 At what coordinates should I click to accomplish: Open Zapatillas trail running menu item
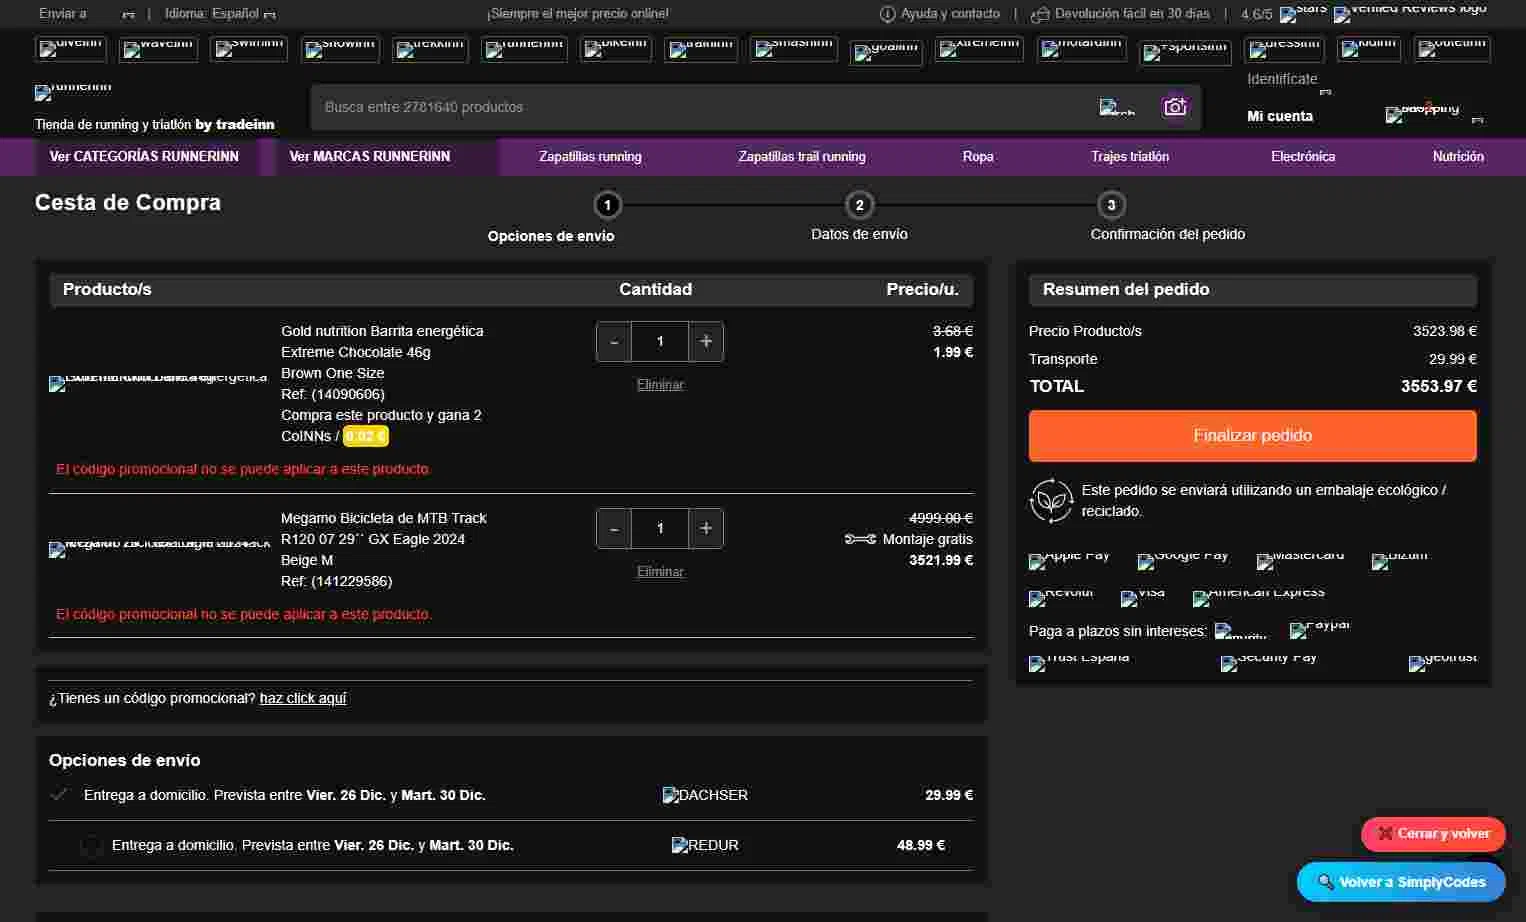[802, 157]
